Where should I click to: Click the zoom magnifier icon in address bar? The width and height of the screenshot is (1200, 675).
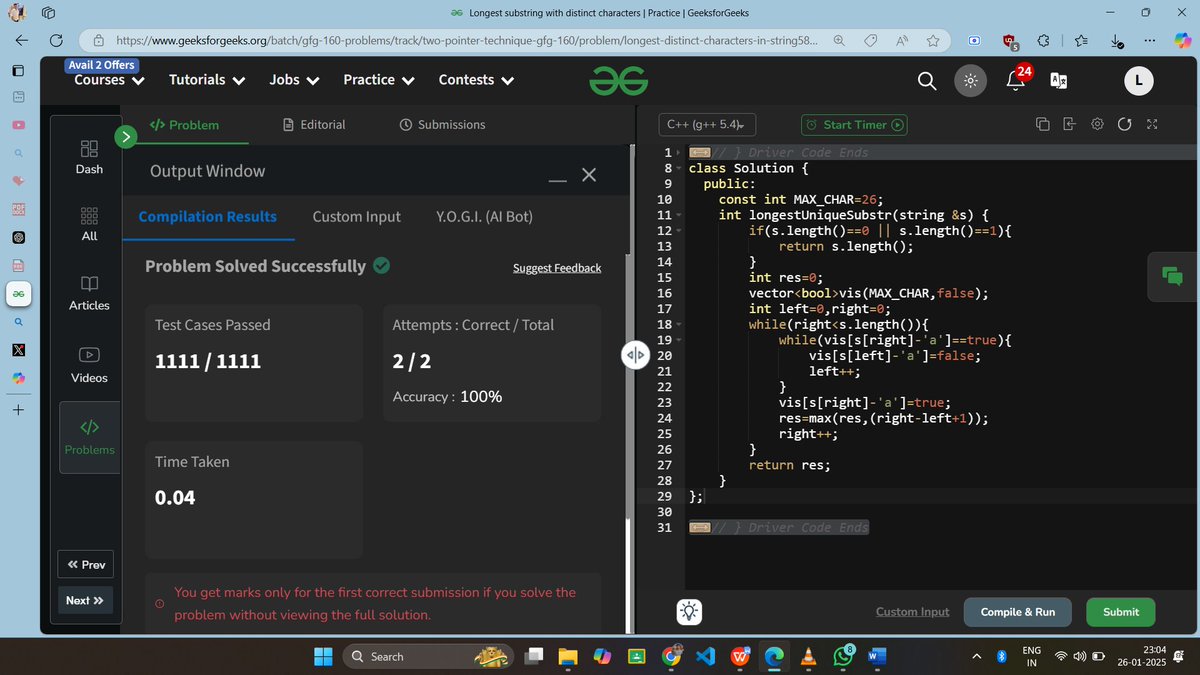pos(839,41)
